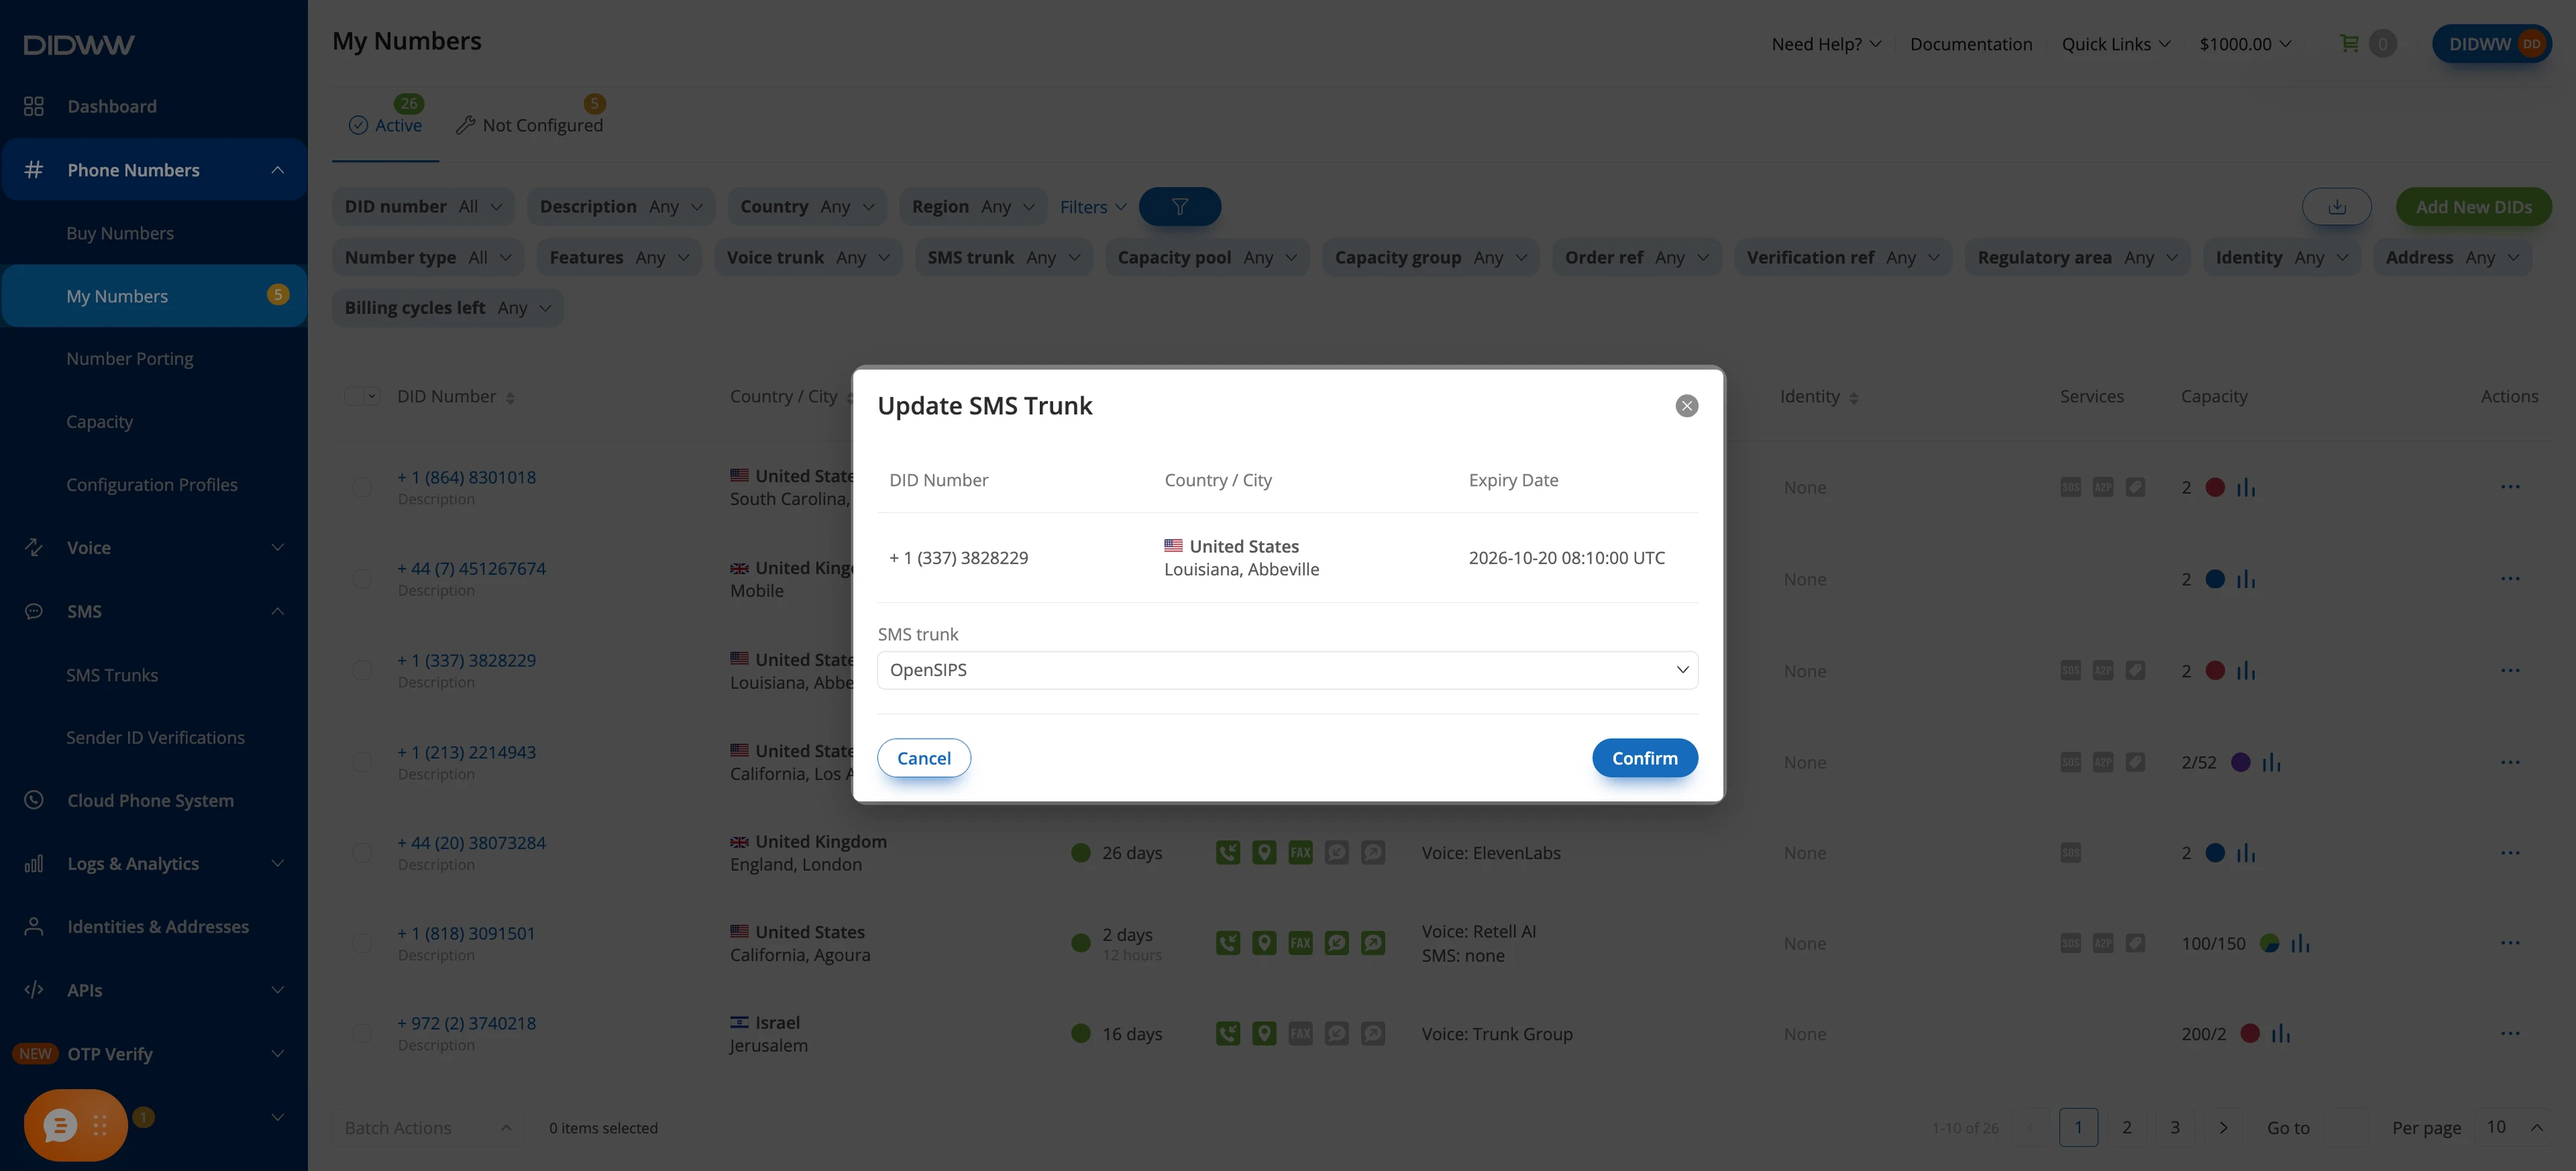This screenshot has height=1171, width=2576.
Task: Open the Per page dropdown
Action: [x=2514, y=1127]
